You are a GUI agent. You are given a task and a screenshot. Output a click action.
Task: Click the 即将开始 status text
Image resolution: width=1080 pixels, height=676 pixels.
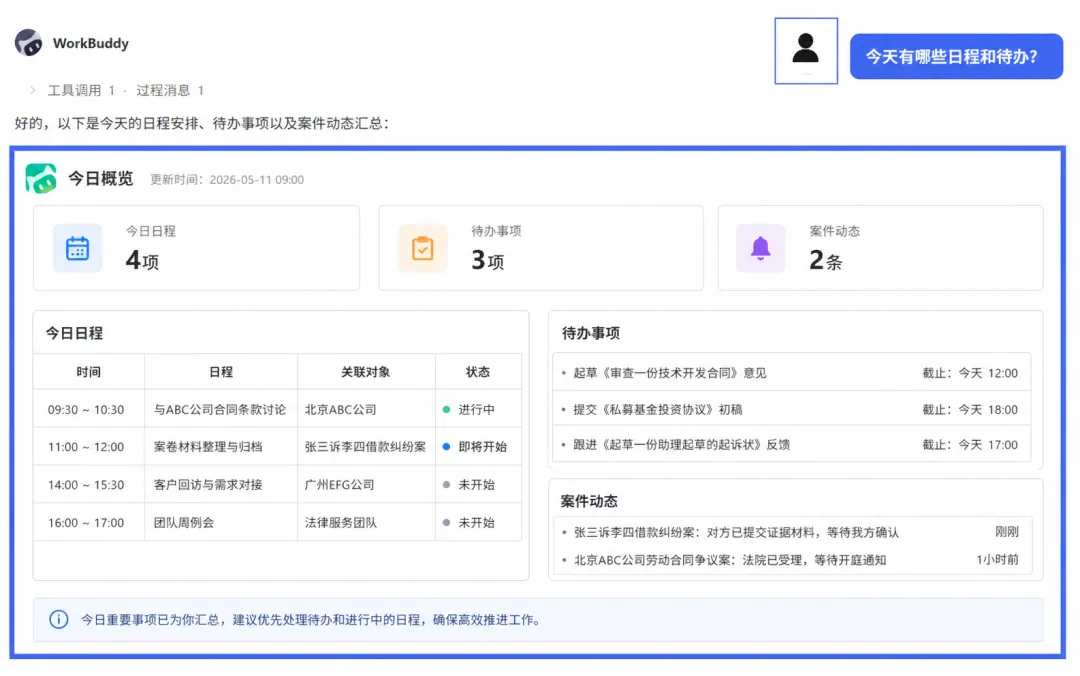pyautogui.click(x=483, y=447)
